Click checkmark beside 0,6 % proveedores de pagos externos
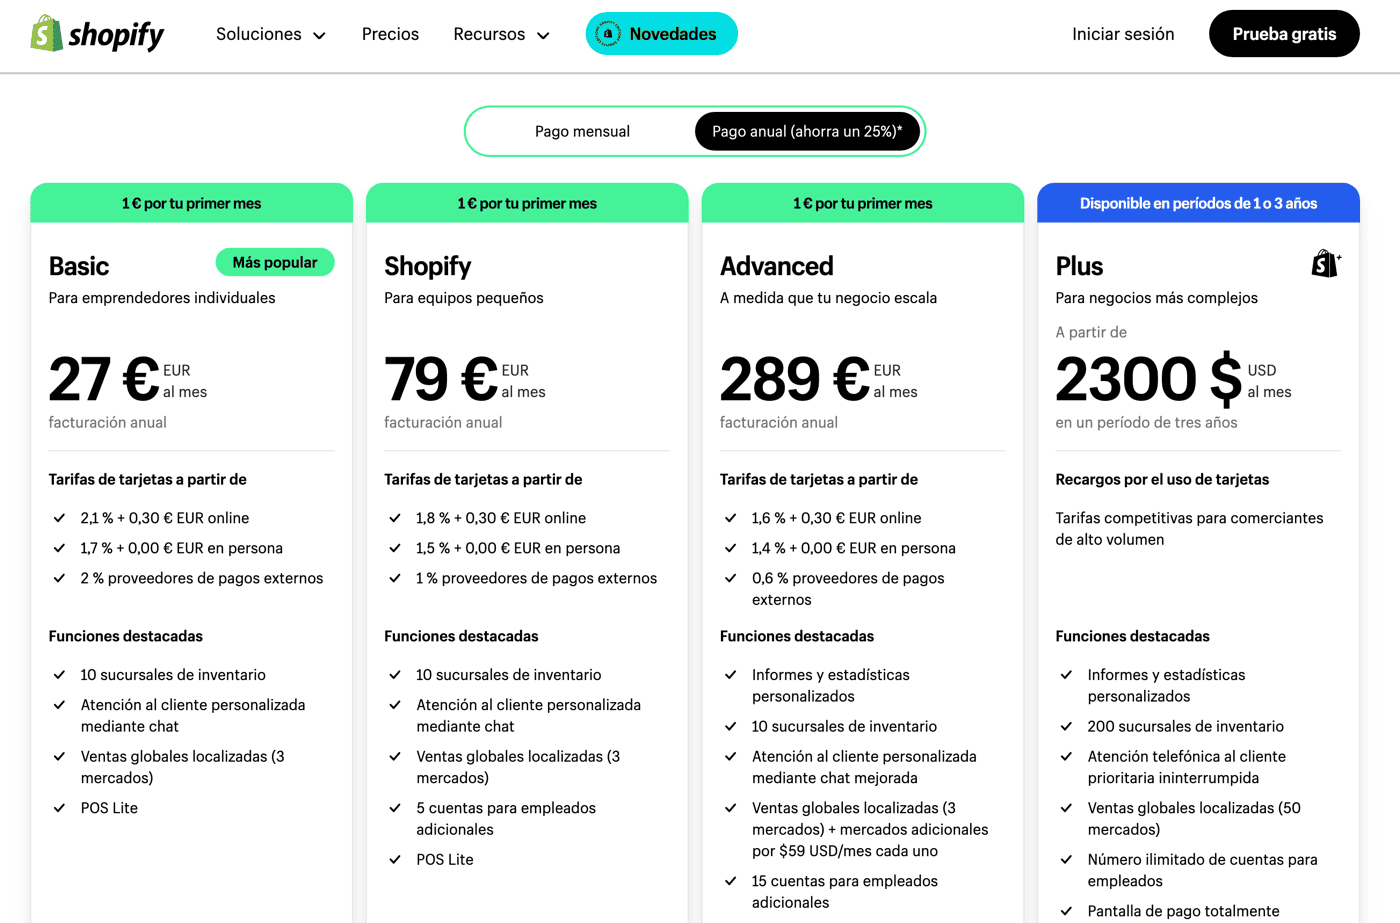The image size is (1400, 923). coord(731,578)
